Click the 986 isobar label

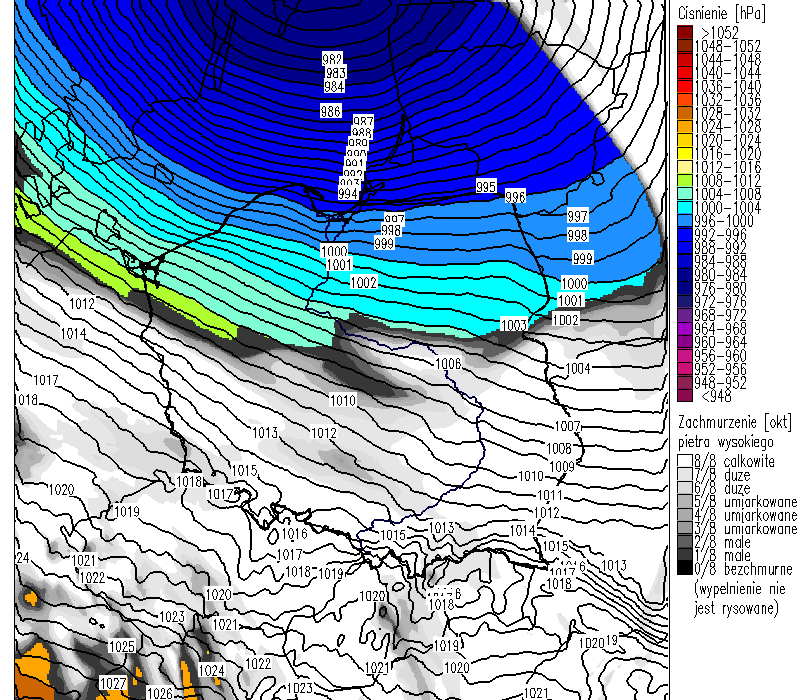(331, 111)
